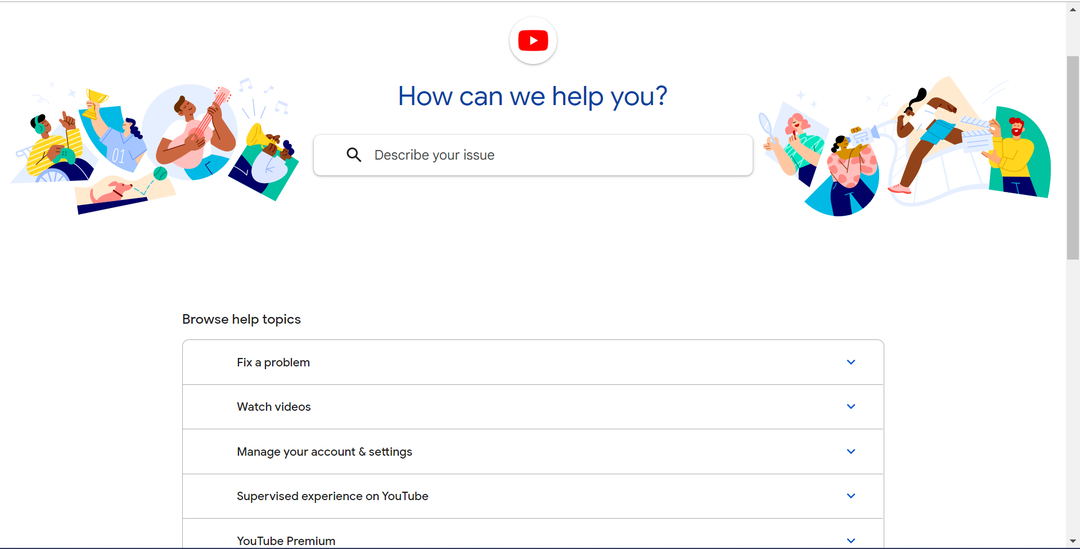Click the scrollbar down arrow
Image resolution: width=1080 pixels, height=549 pixels.
1073,542
